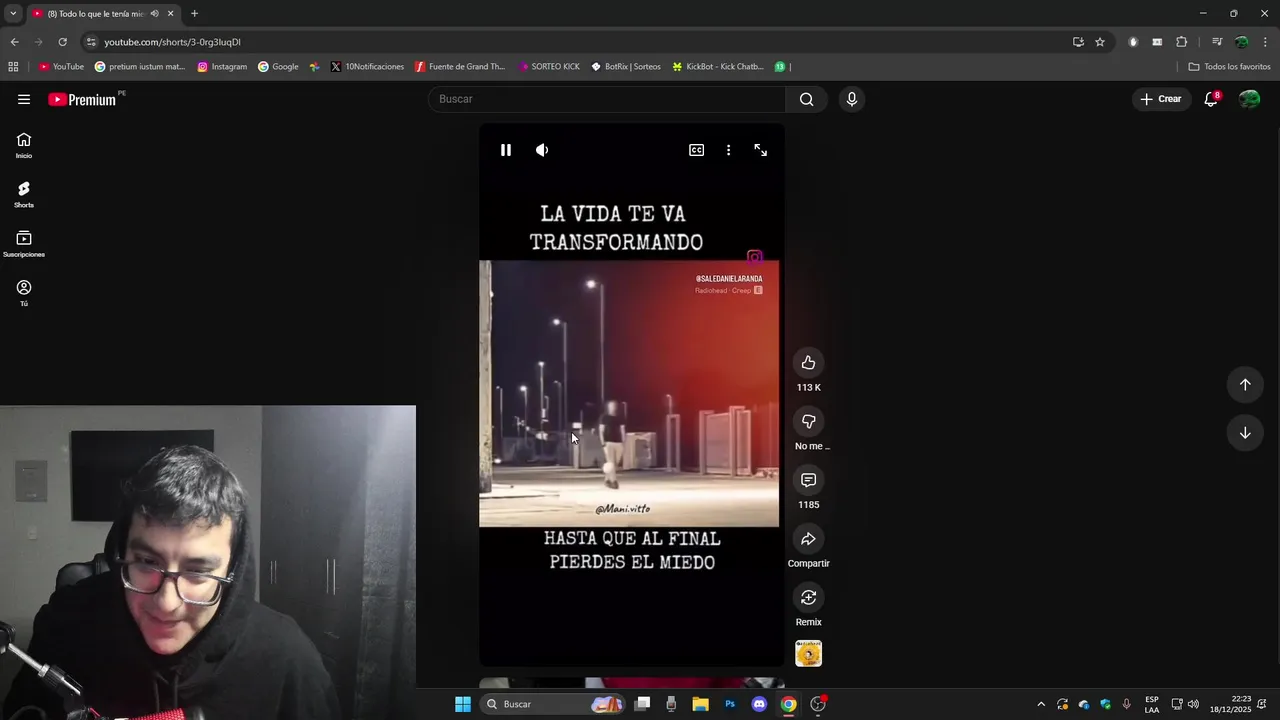Open Chrome media controls icon

(x=1217, y=42)
